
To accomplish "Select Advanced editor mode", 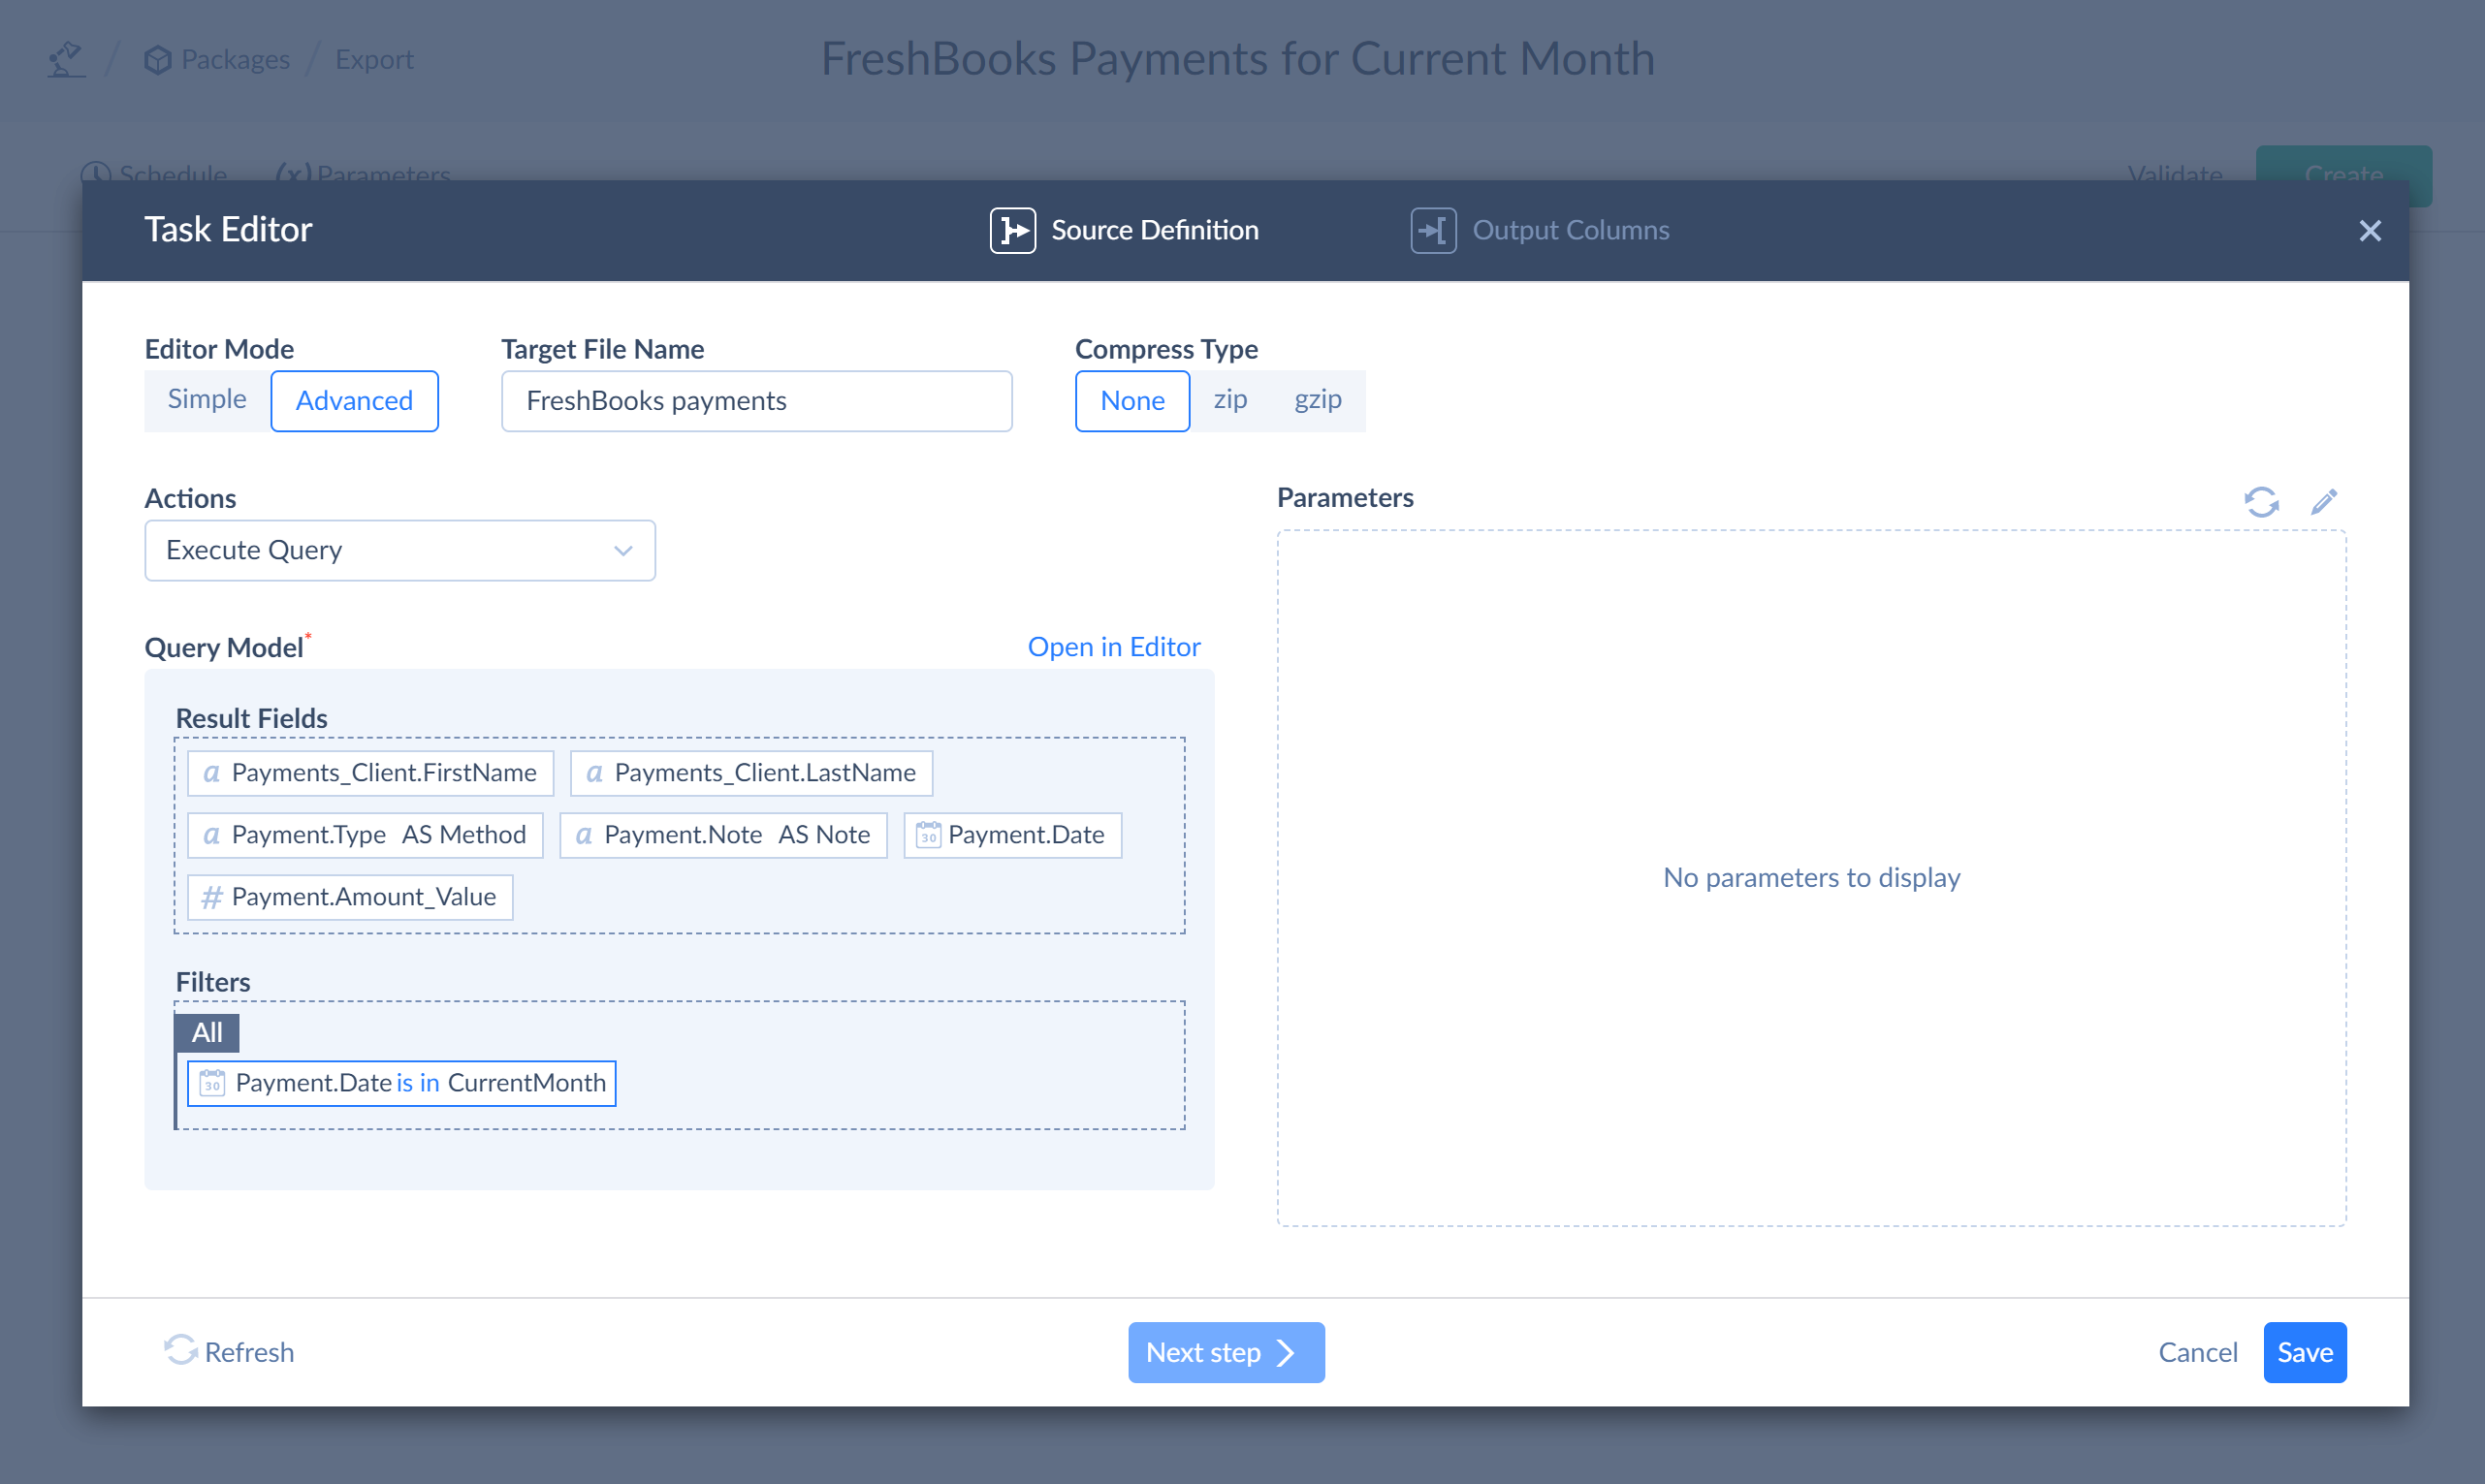I will click(354, 400).
